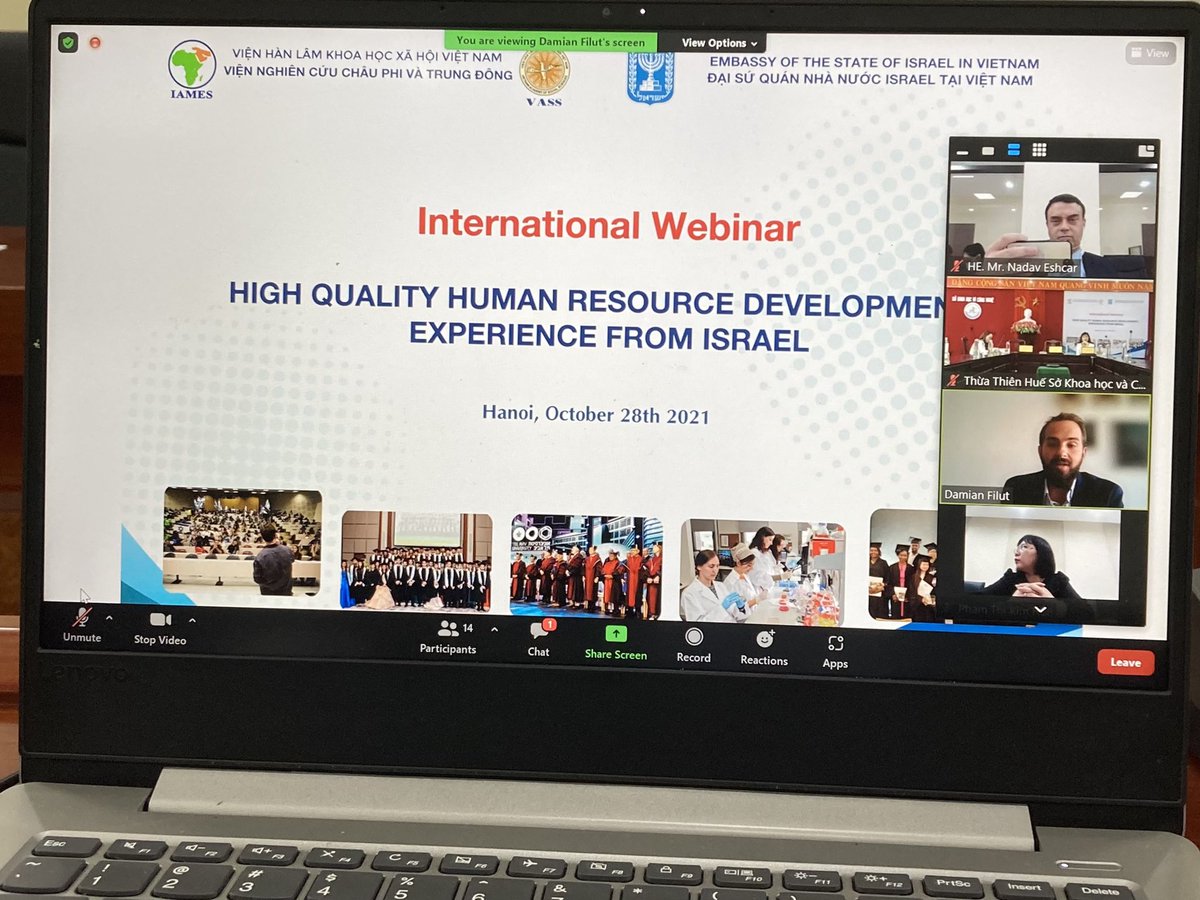
Task: Click the laboratory researchers photo
Action: pyautogui.click(x=763, y=572)
